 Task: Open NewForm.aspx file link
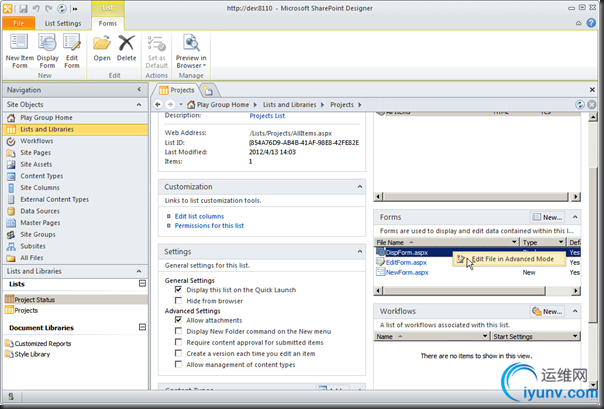(407, 272)
